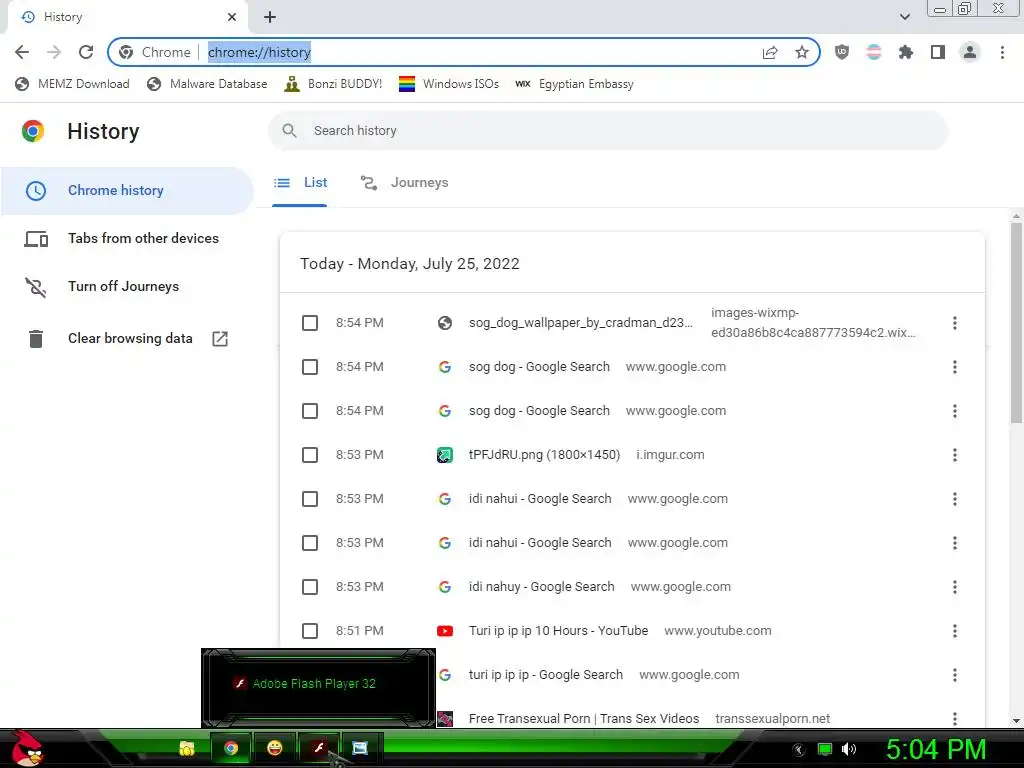Open idi nahuy - Google Search link
Image resolution: width=1024 pixels, height=768 pixels.
541,587
